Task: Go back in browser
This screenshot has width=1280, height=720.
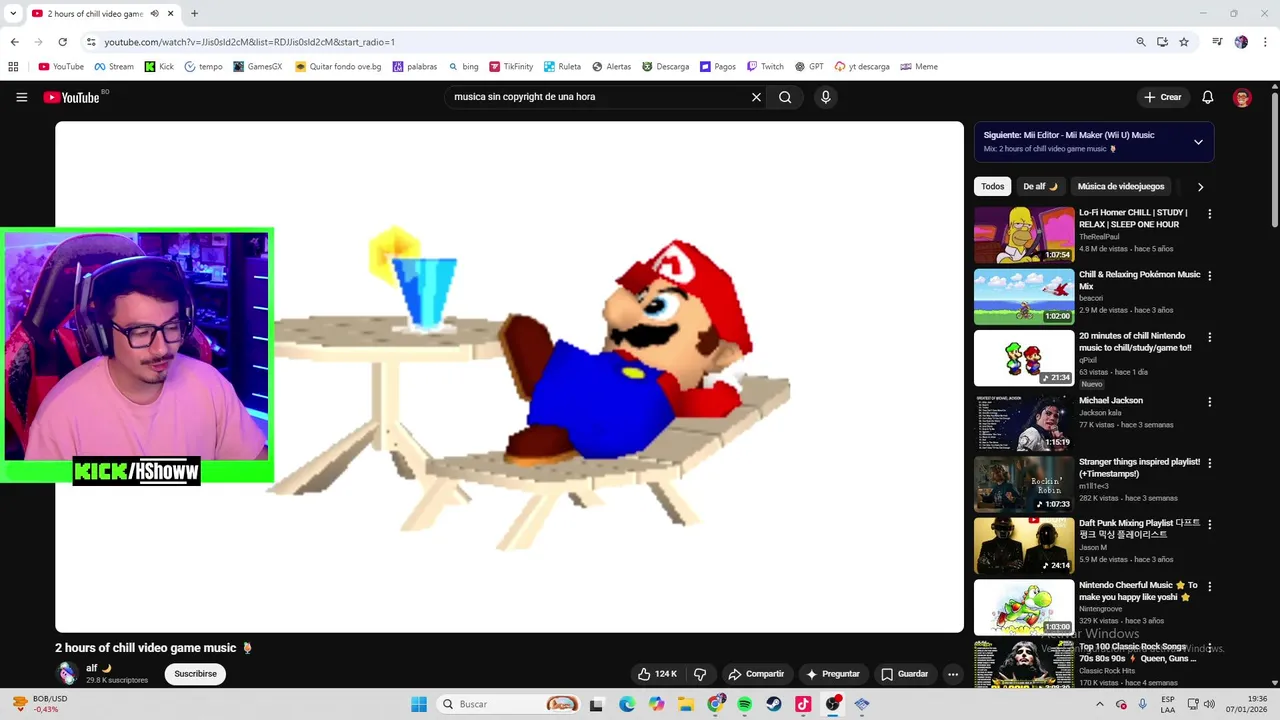Action: pos(14,42)
